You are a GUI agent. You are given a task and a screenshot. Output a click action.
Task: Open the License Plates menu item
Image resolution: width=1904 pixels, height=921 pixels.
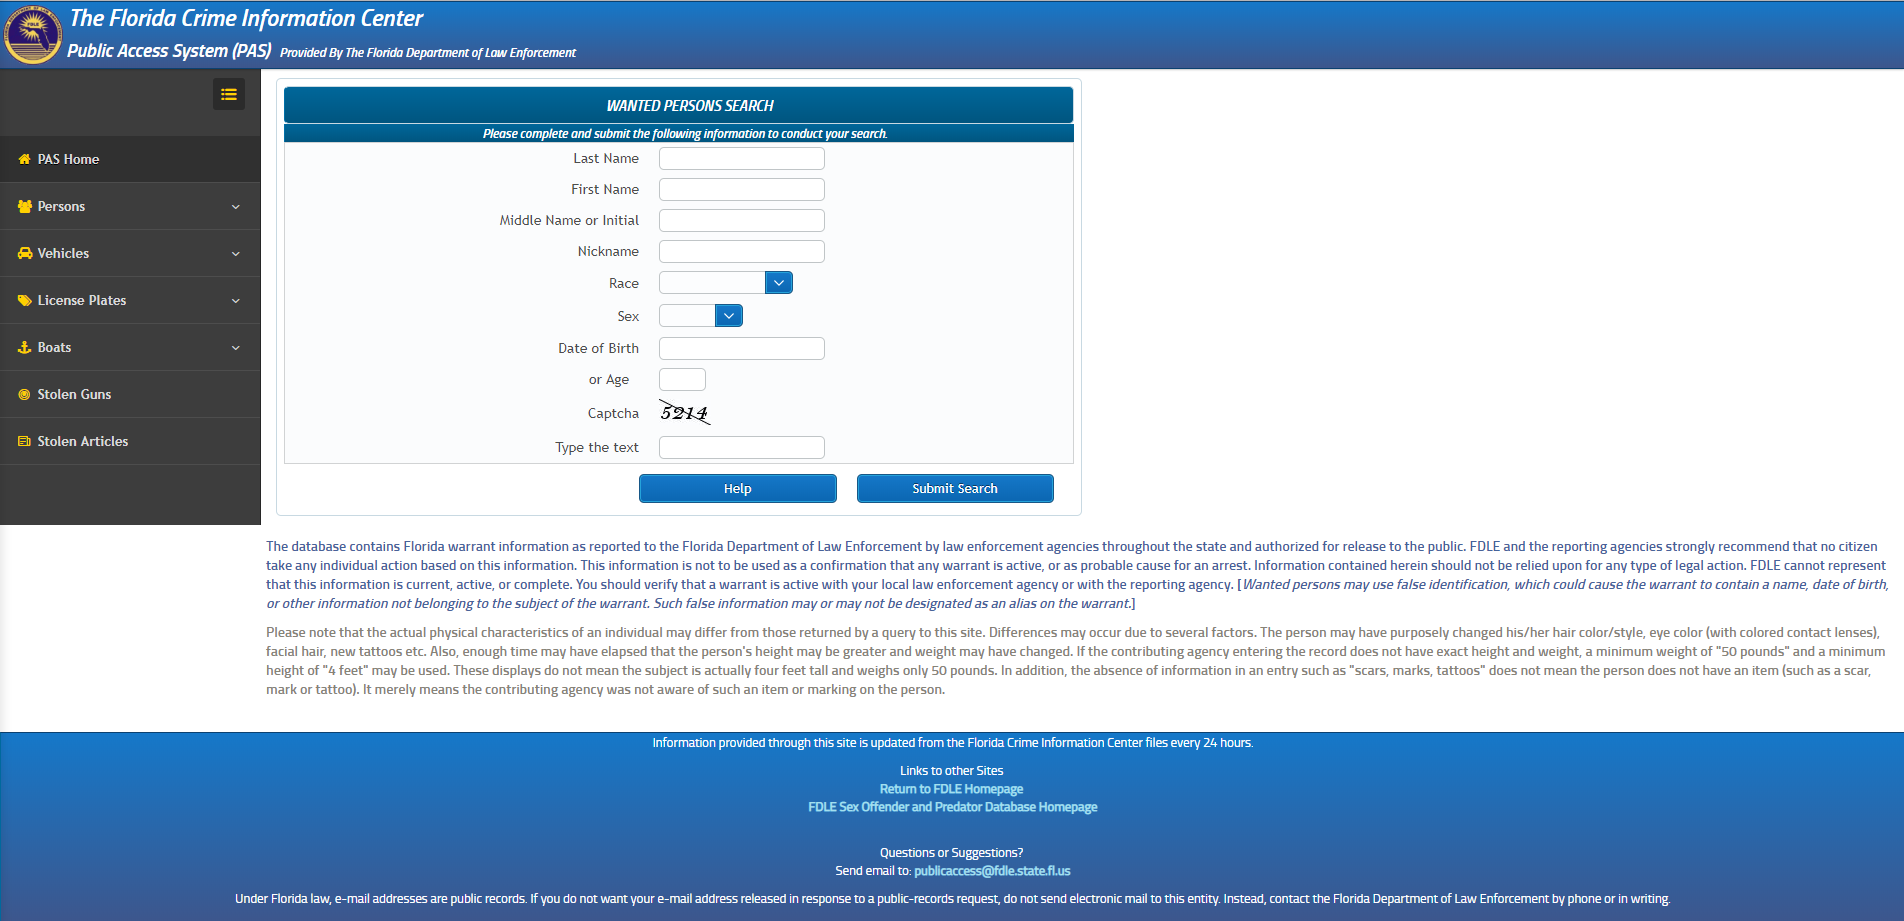pyautogui.click(x=130, y=300)
